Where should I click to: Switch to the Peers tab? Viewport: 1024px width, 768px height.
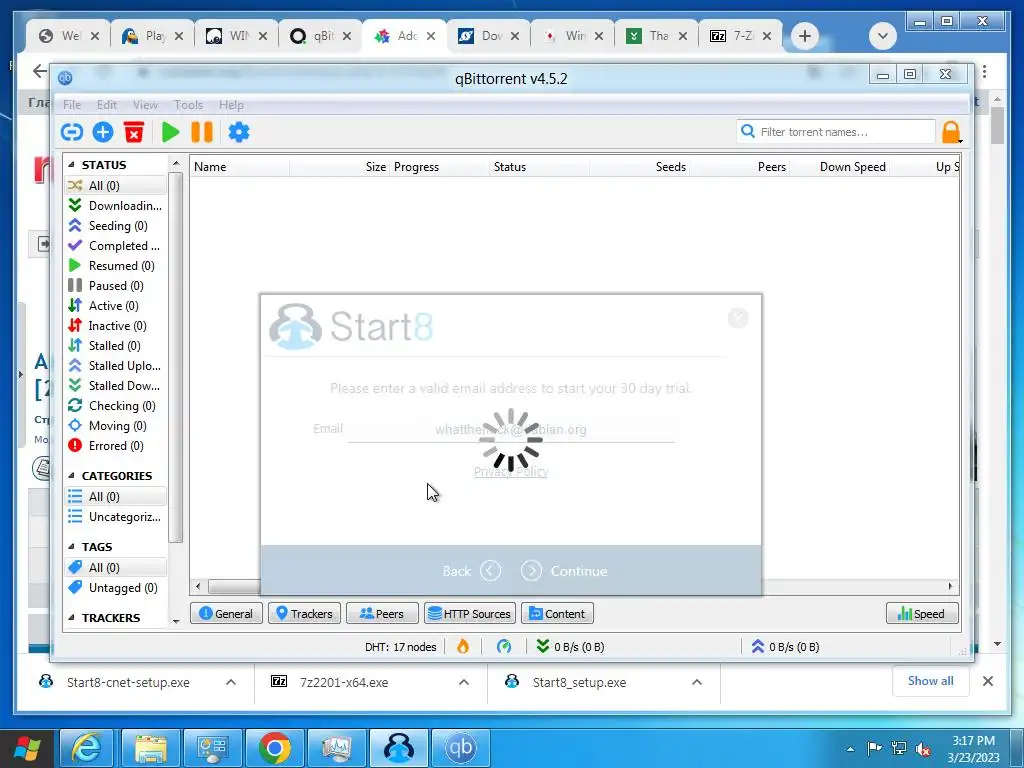382,614
